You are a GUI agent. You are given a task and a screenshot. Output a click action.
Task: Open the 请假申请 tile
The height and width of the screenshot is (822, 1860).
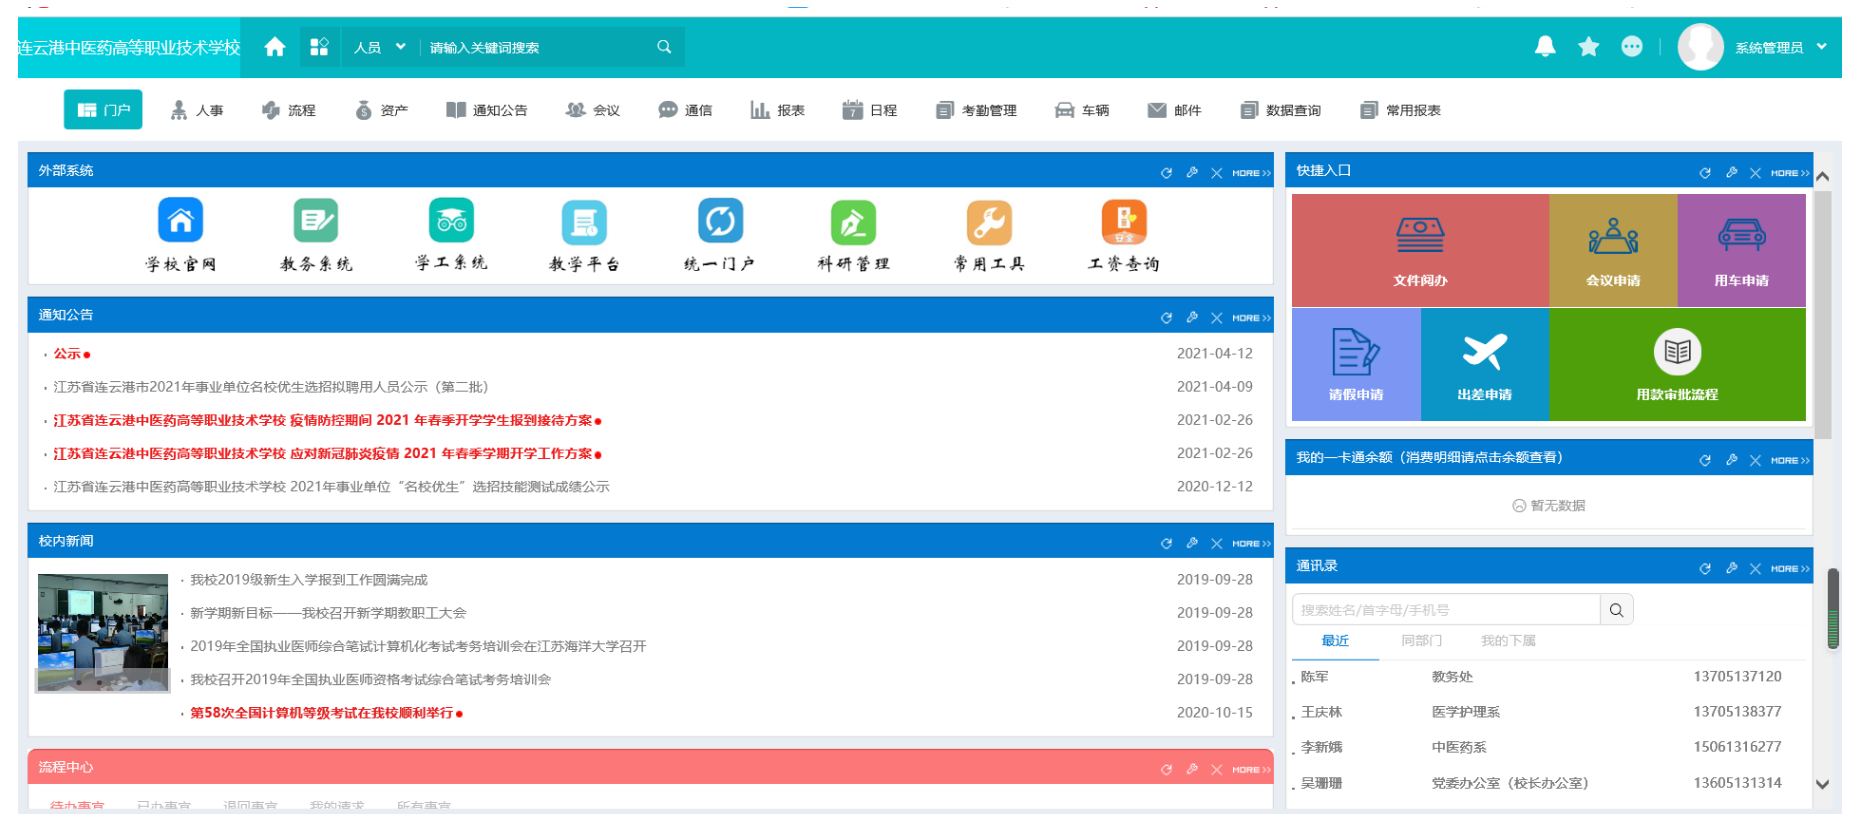(1356, 364)
